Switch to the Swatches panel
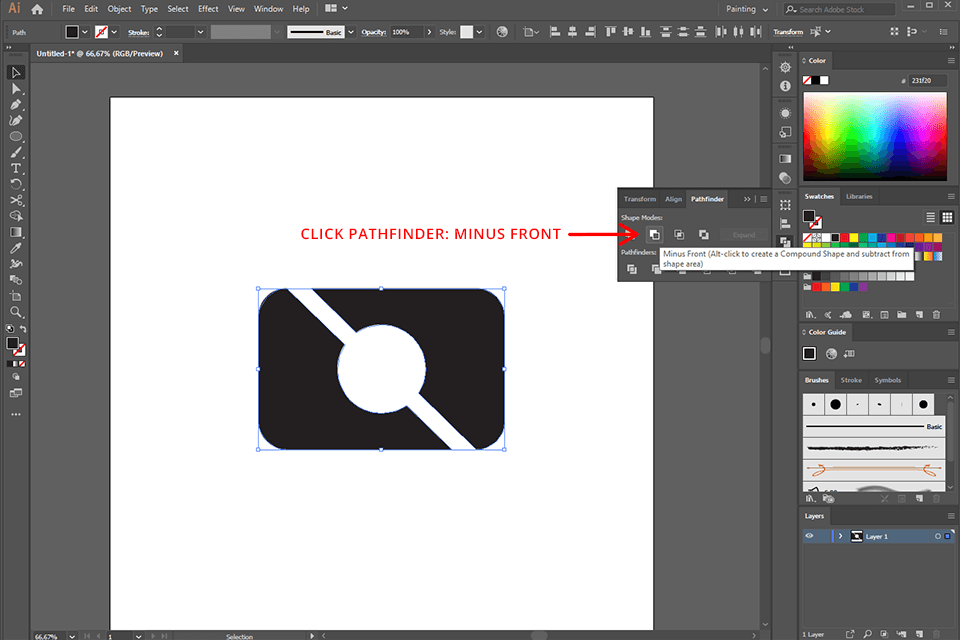 pos(820,196)
